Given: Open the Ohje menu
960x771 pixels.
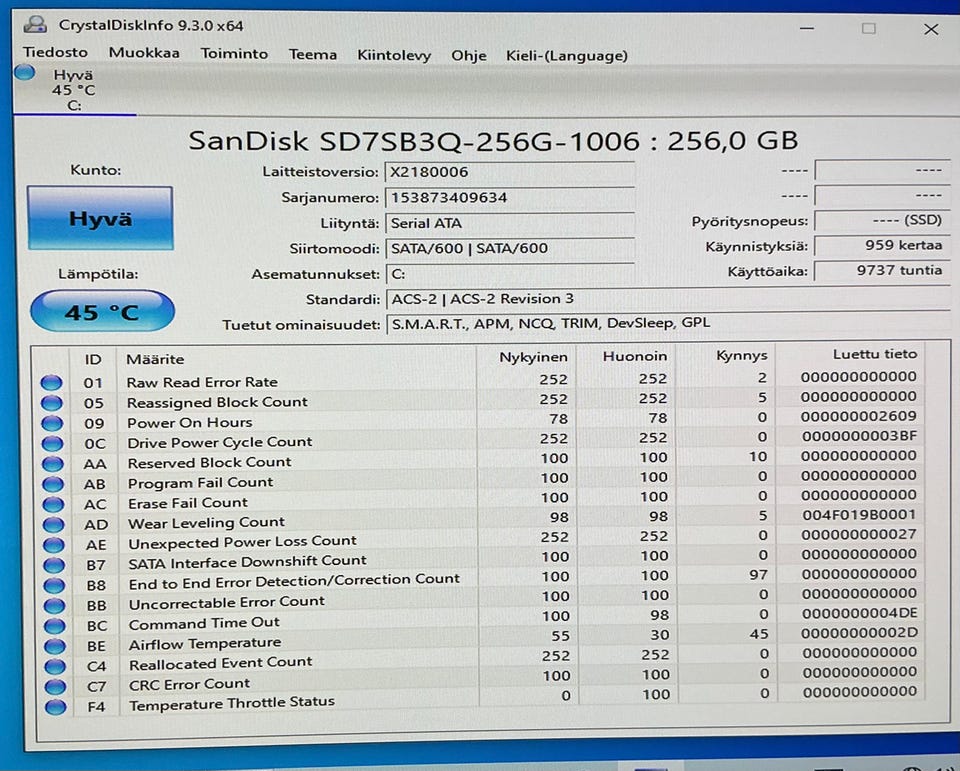Looking at the screenshot, I should pos(468,56).
